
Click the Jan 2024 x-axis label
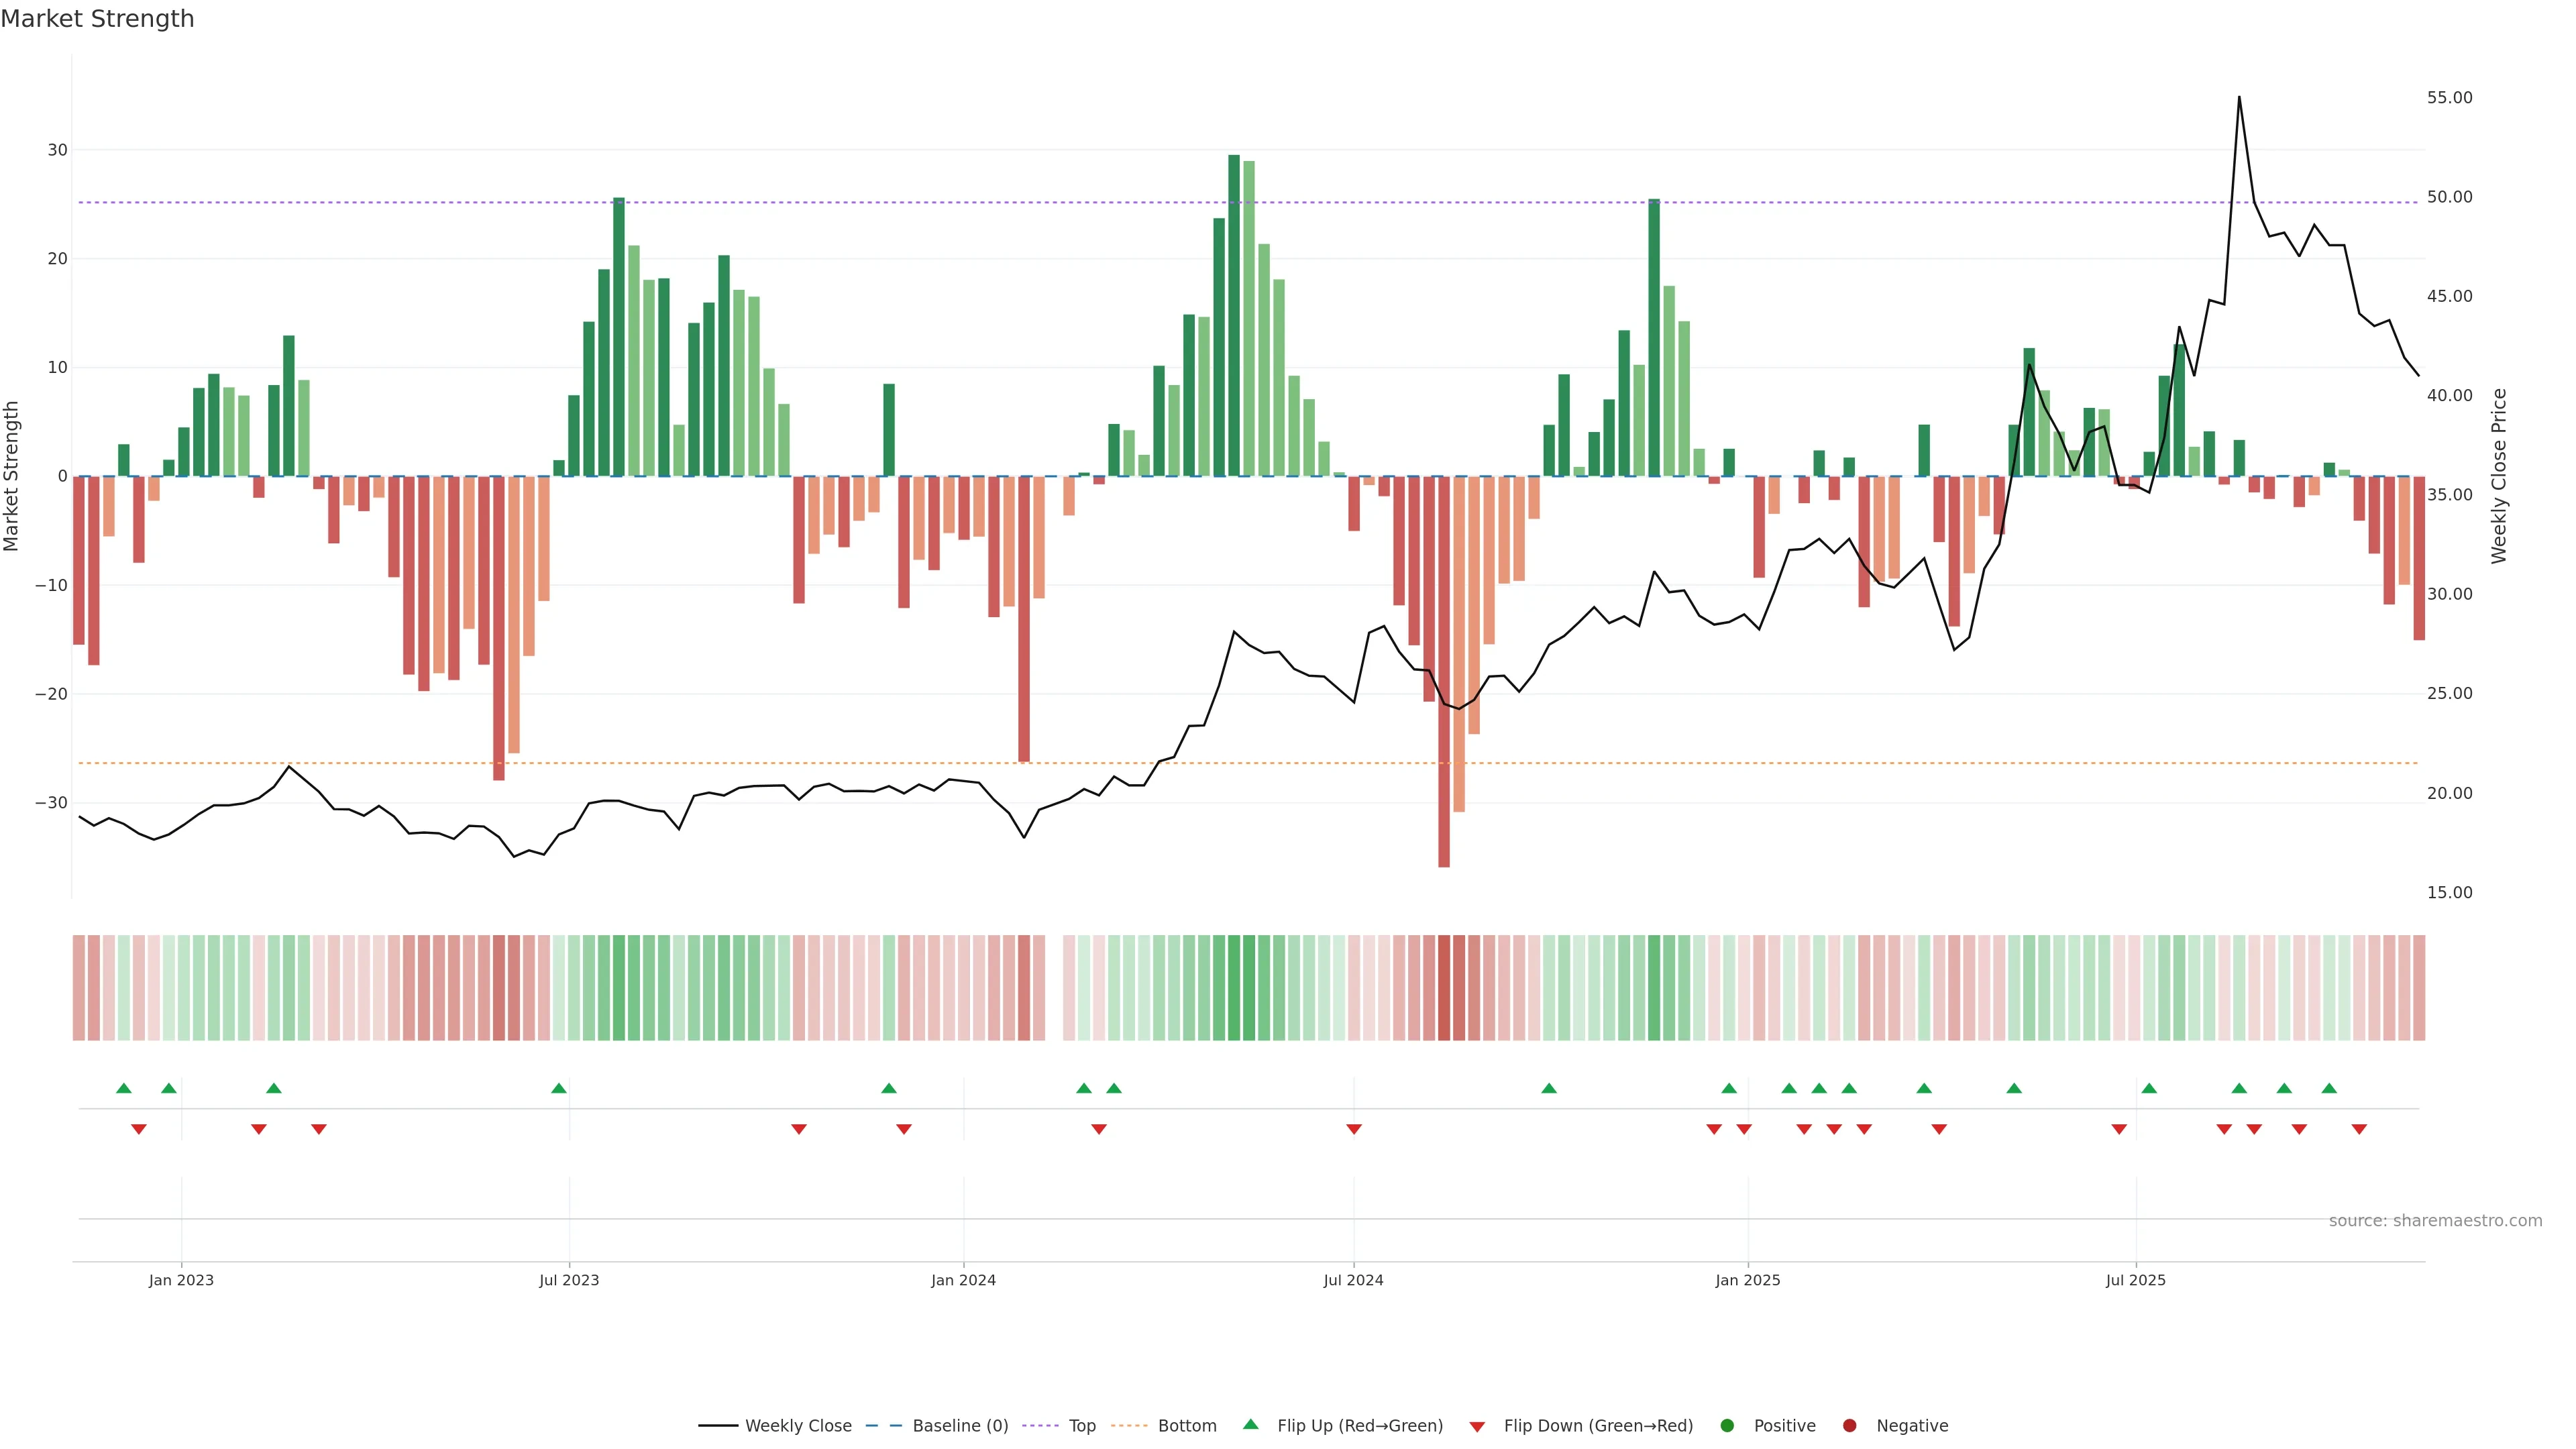963,1280
